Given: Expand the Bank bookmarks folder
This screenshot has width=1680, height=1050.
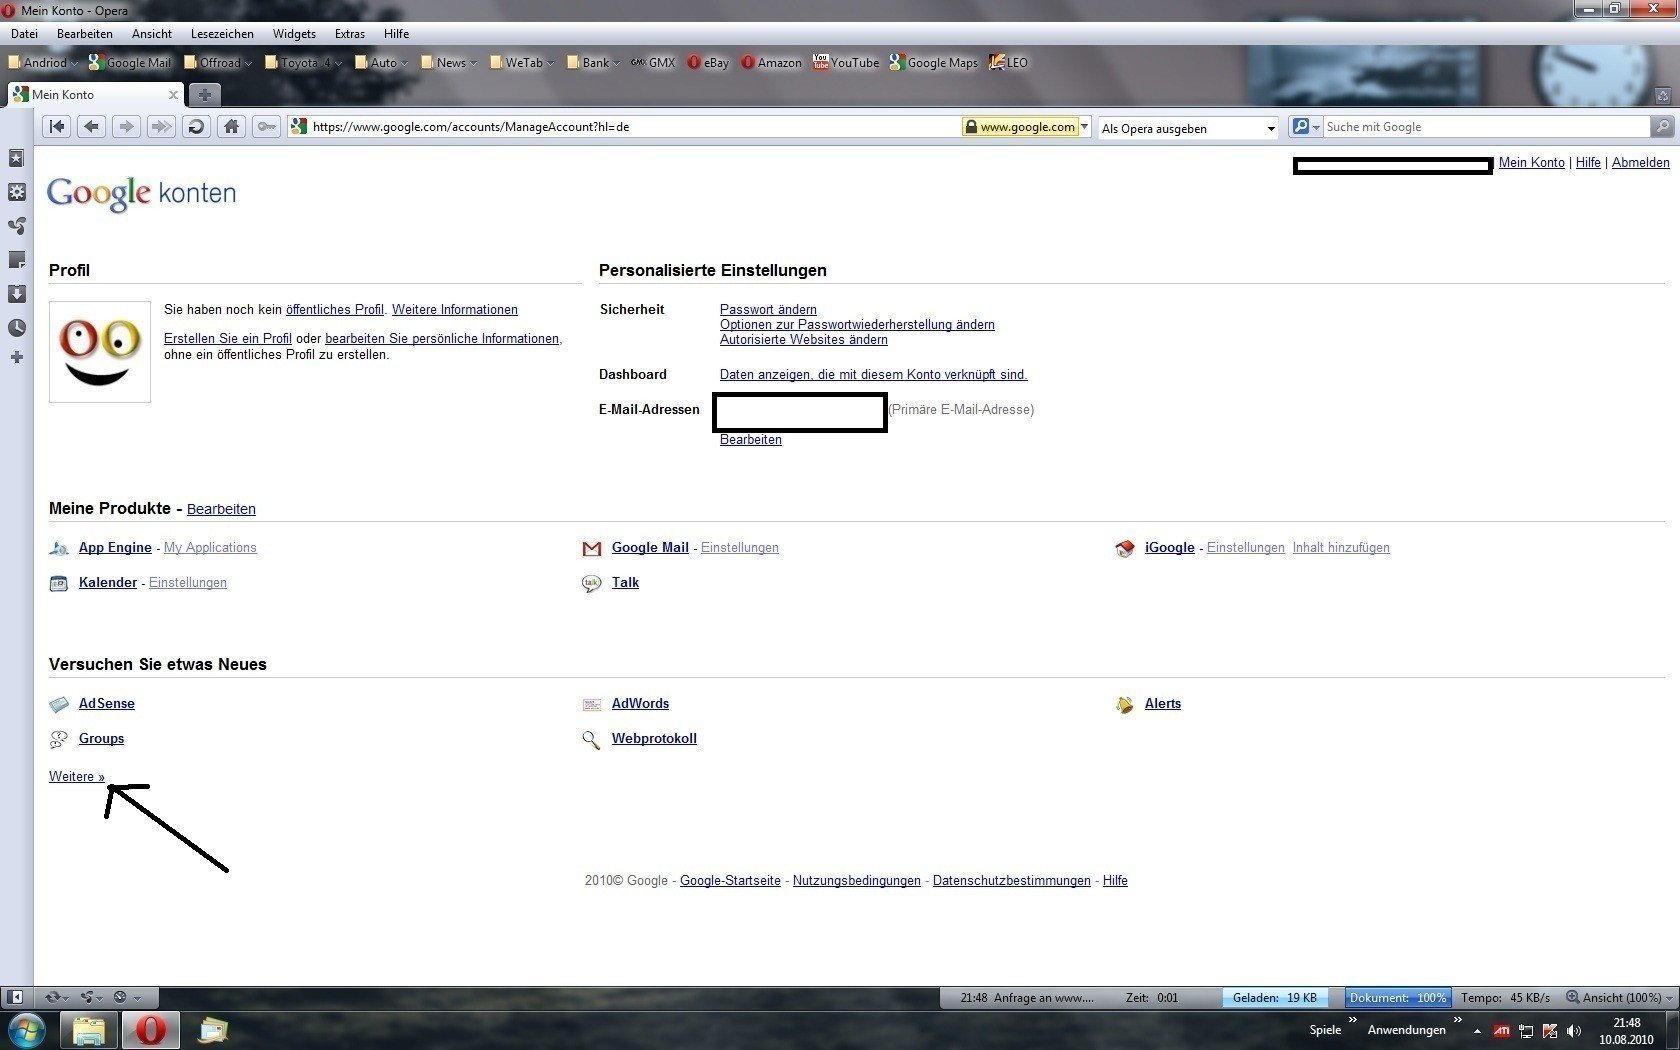Looking at the screenshot, I should point(594,62).
